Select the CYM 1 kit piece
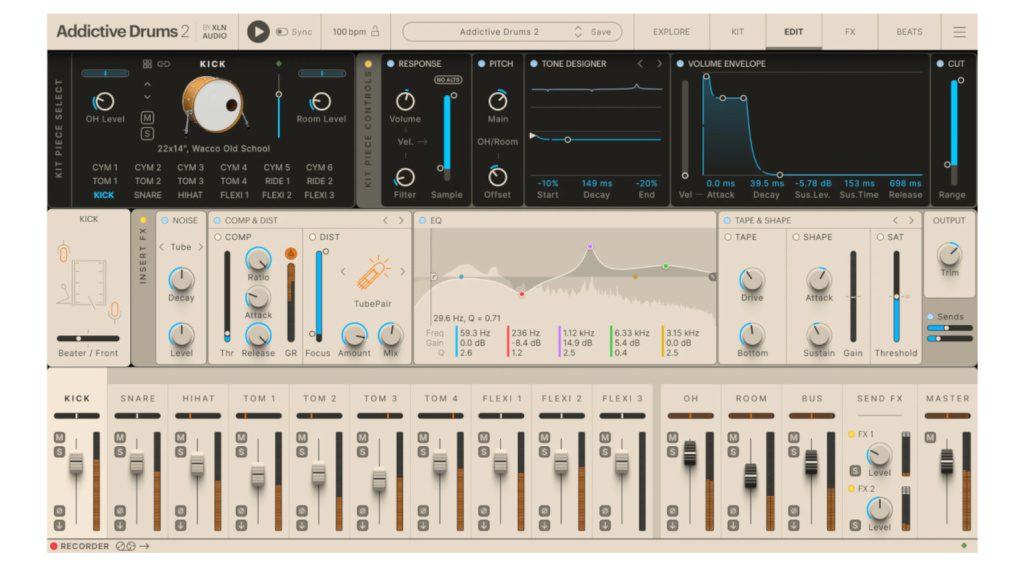1024x565 pixels. tap(104, 167)
